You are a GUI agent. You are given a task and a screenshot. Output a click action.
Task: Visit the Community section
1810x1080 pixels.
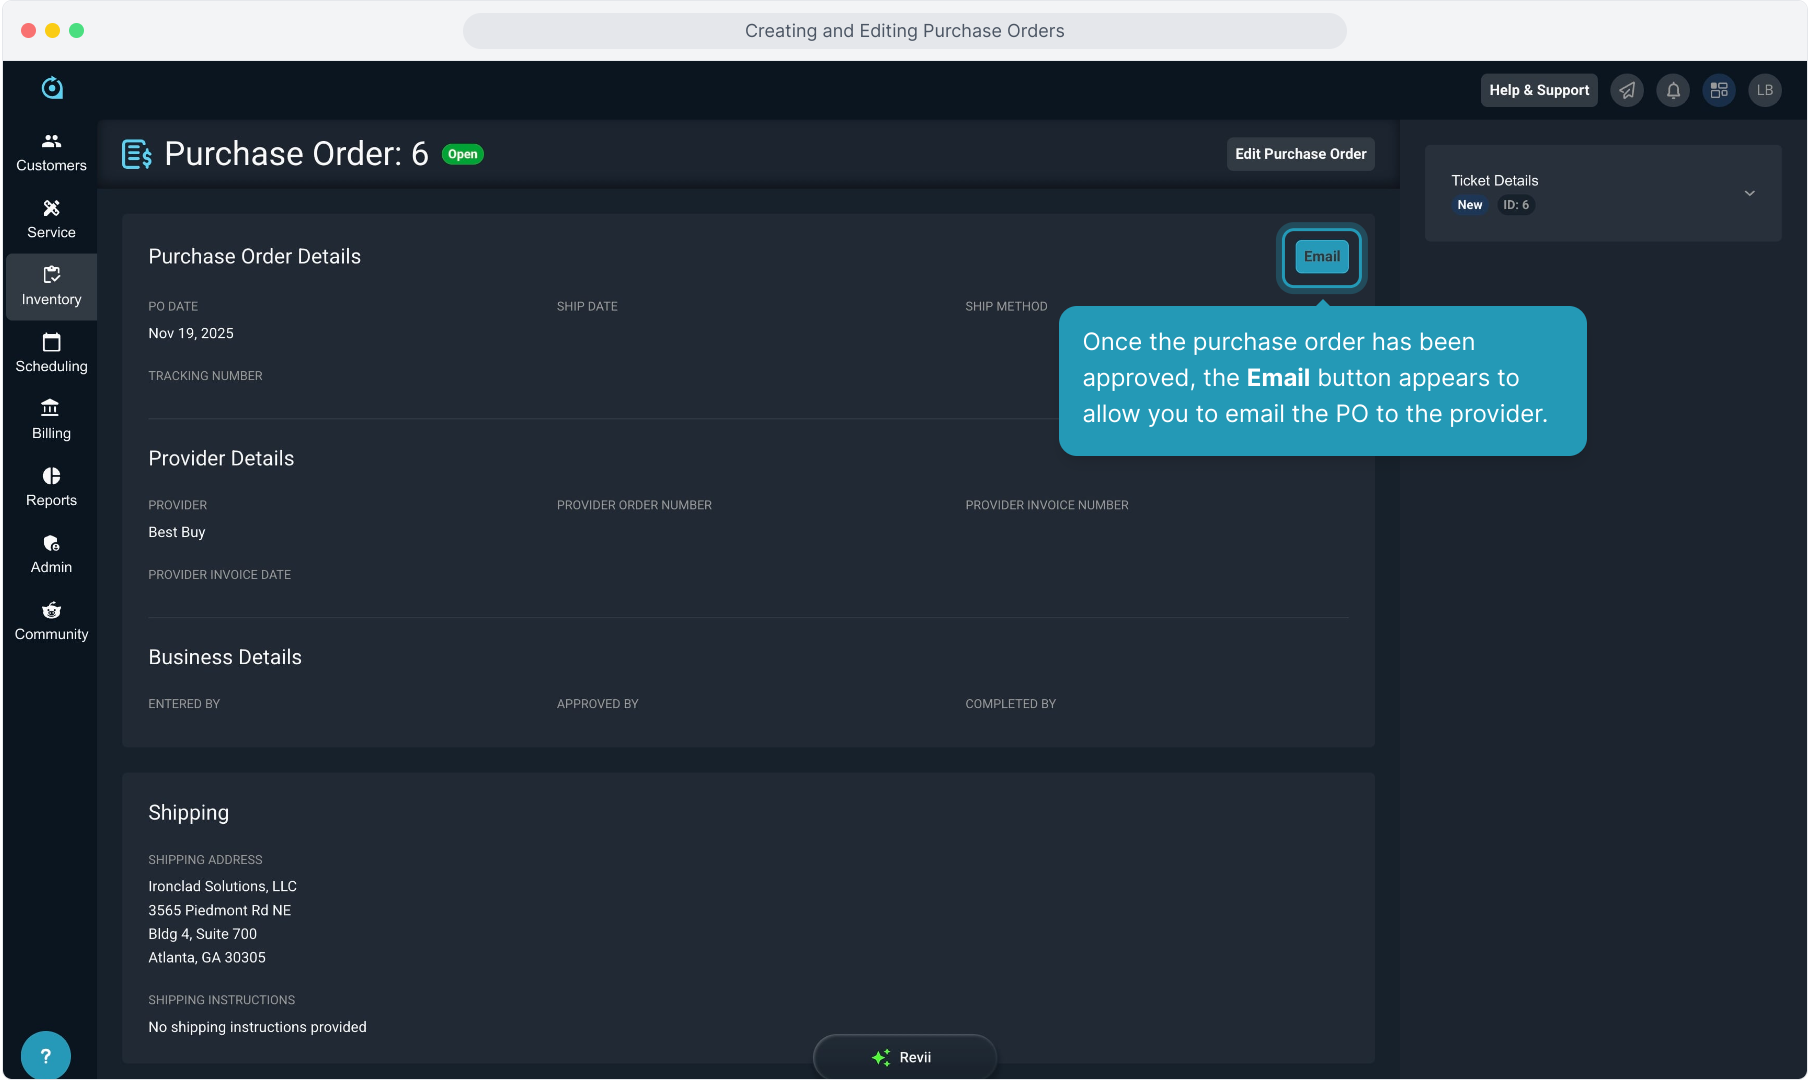click(x=51, y=621)
